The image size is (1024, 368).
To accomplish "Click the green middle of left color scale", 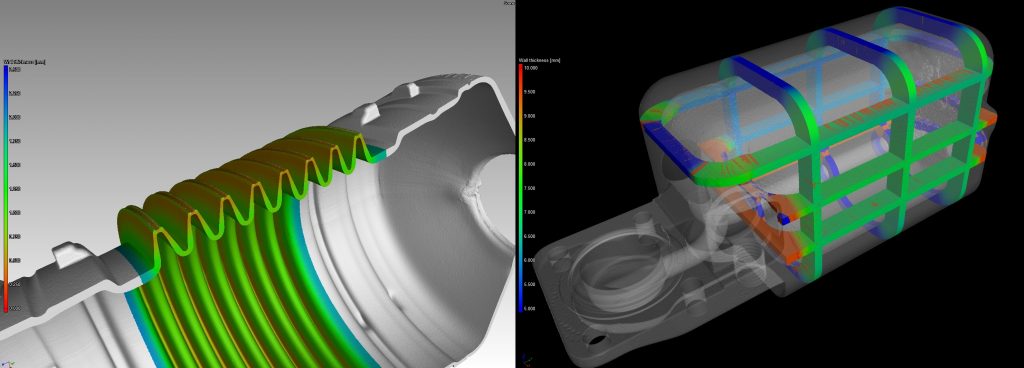I will point(5,189).
